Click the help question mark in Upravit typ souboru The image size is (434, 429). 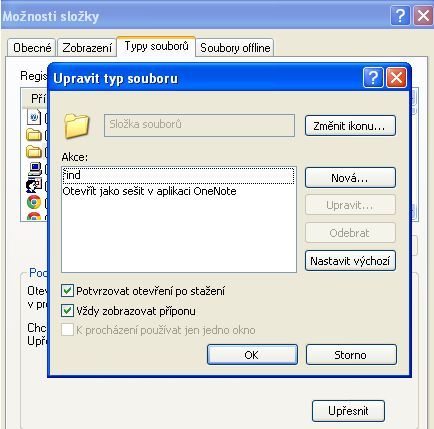coord(373,78)
